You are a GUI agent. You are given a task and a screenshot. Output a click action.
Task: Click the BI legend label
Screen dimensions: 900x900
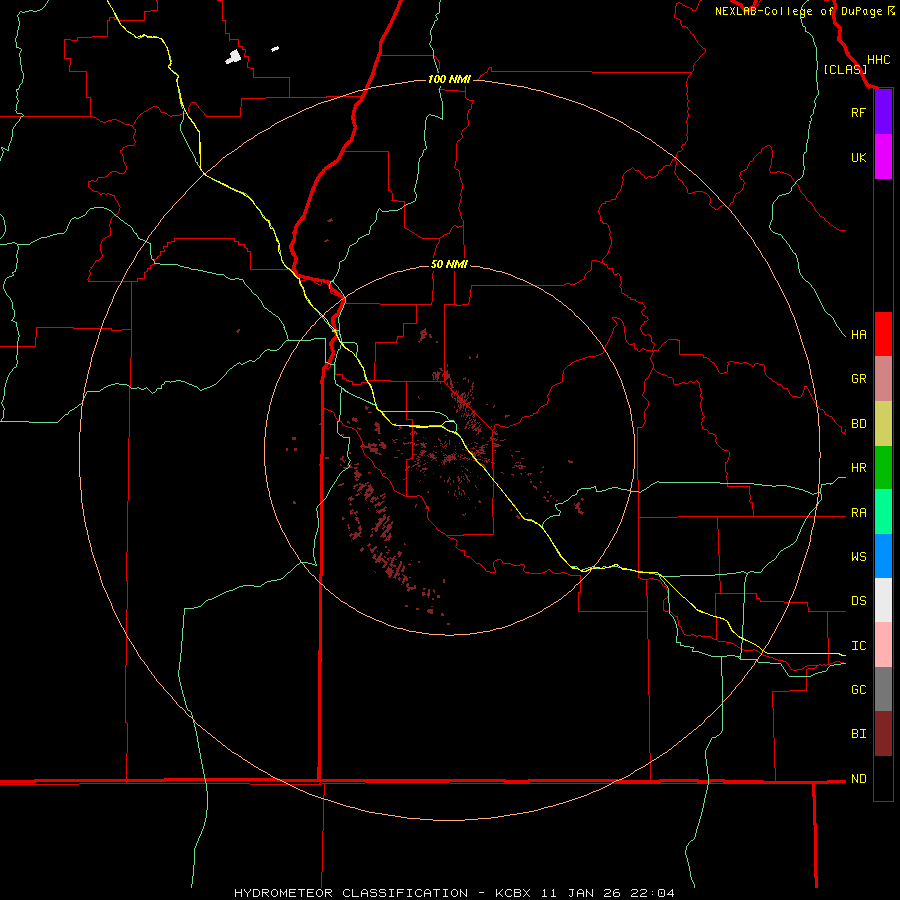858,734
